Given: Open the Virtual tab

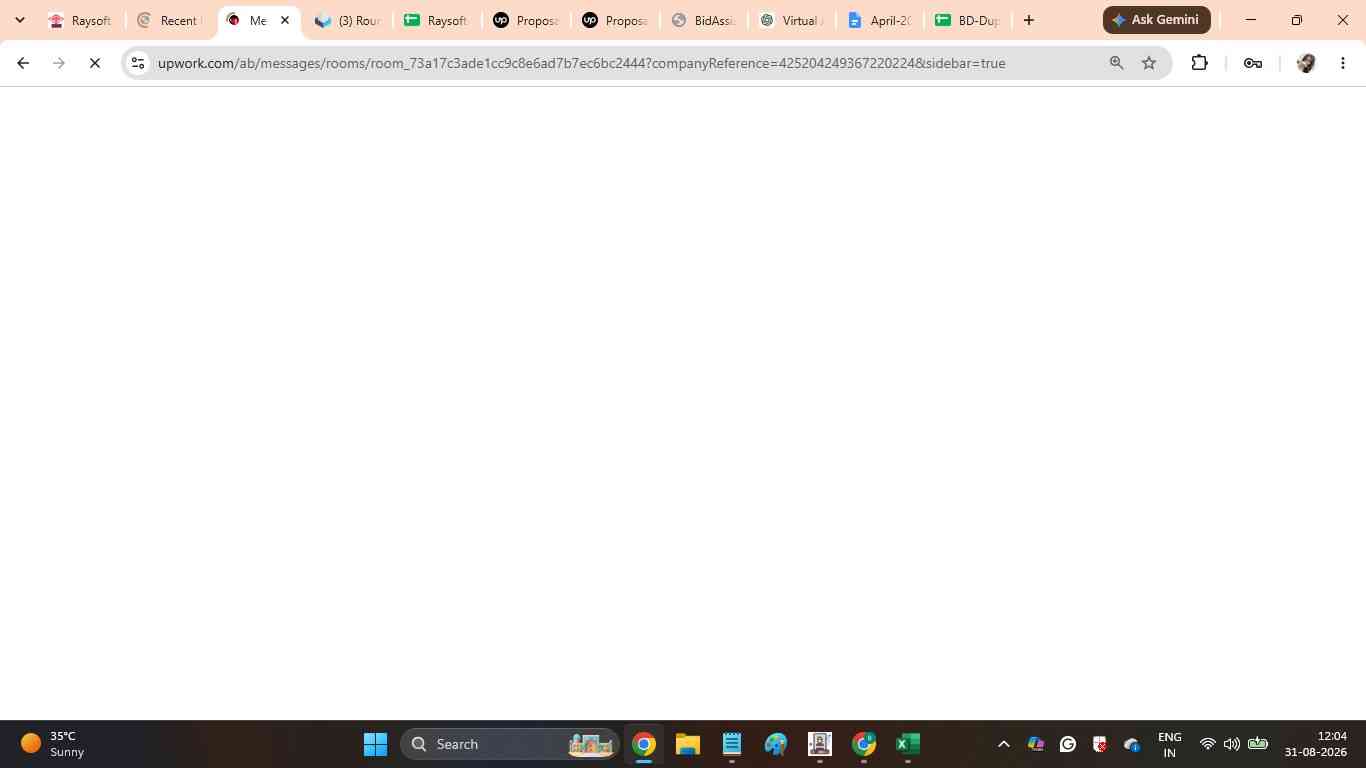Looking at the screenshot, I should 791,20.
